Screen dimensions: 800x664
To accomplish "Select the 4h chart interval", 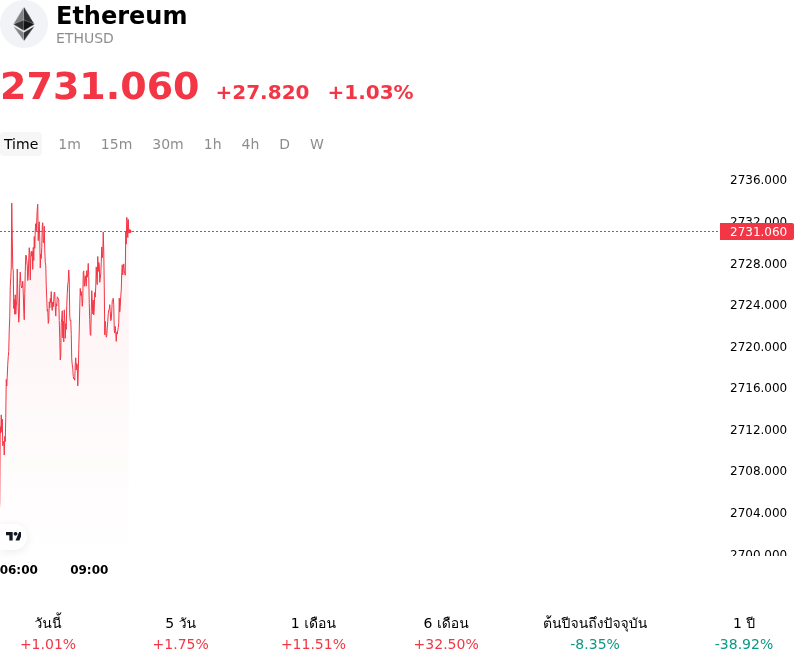I will (251, 144).
